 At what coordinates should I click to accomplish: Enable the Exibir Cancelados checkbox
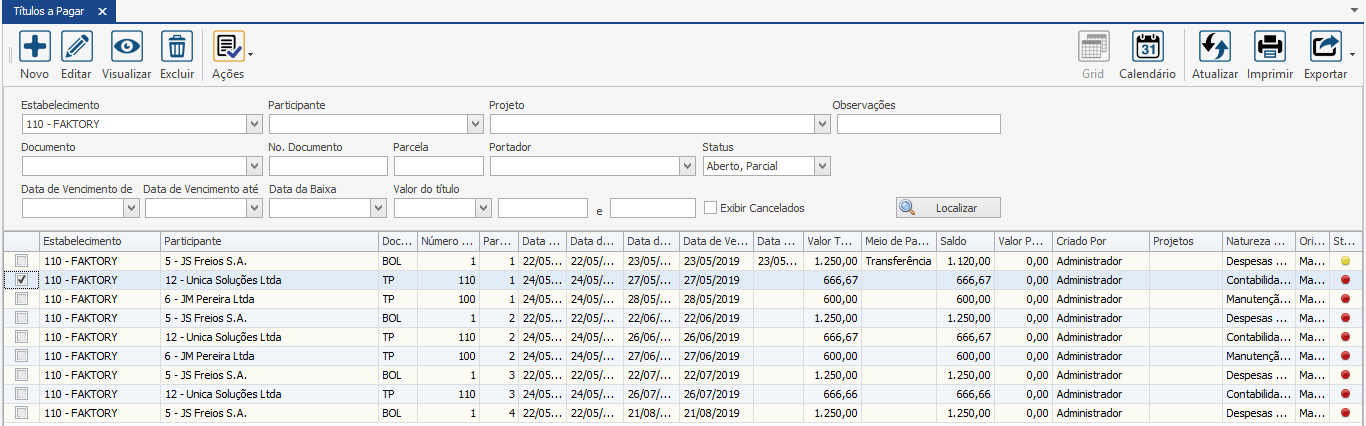(710, 208)
